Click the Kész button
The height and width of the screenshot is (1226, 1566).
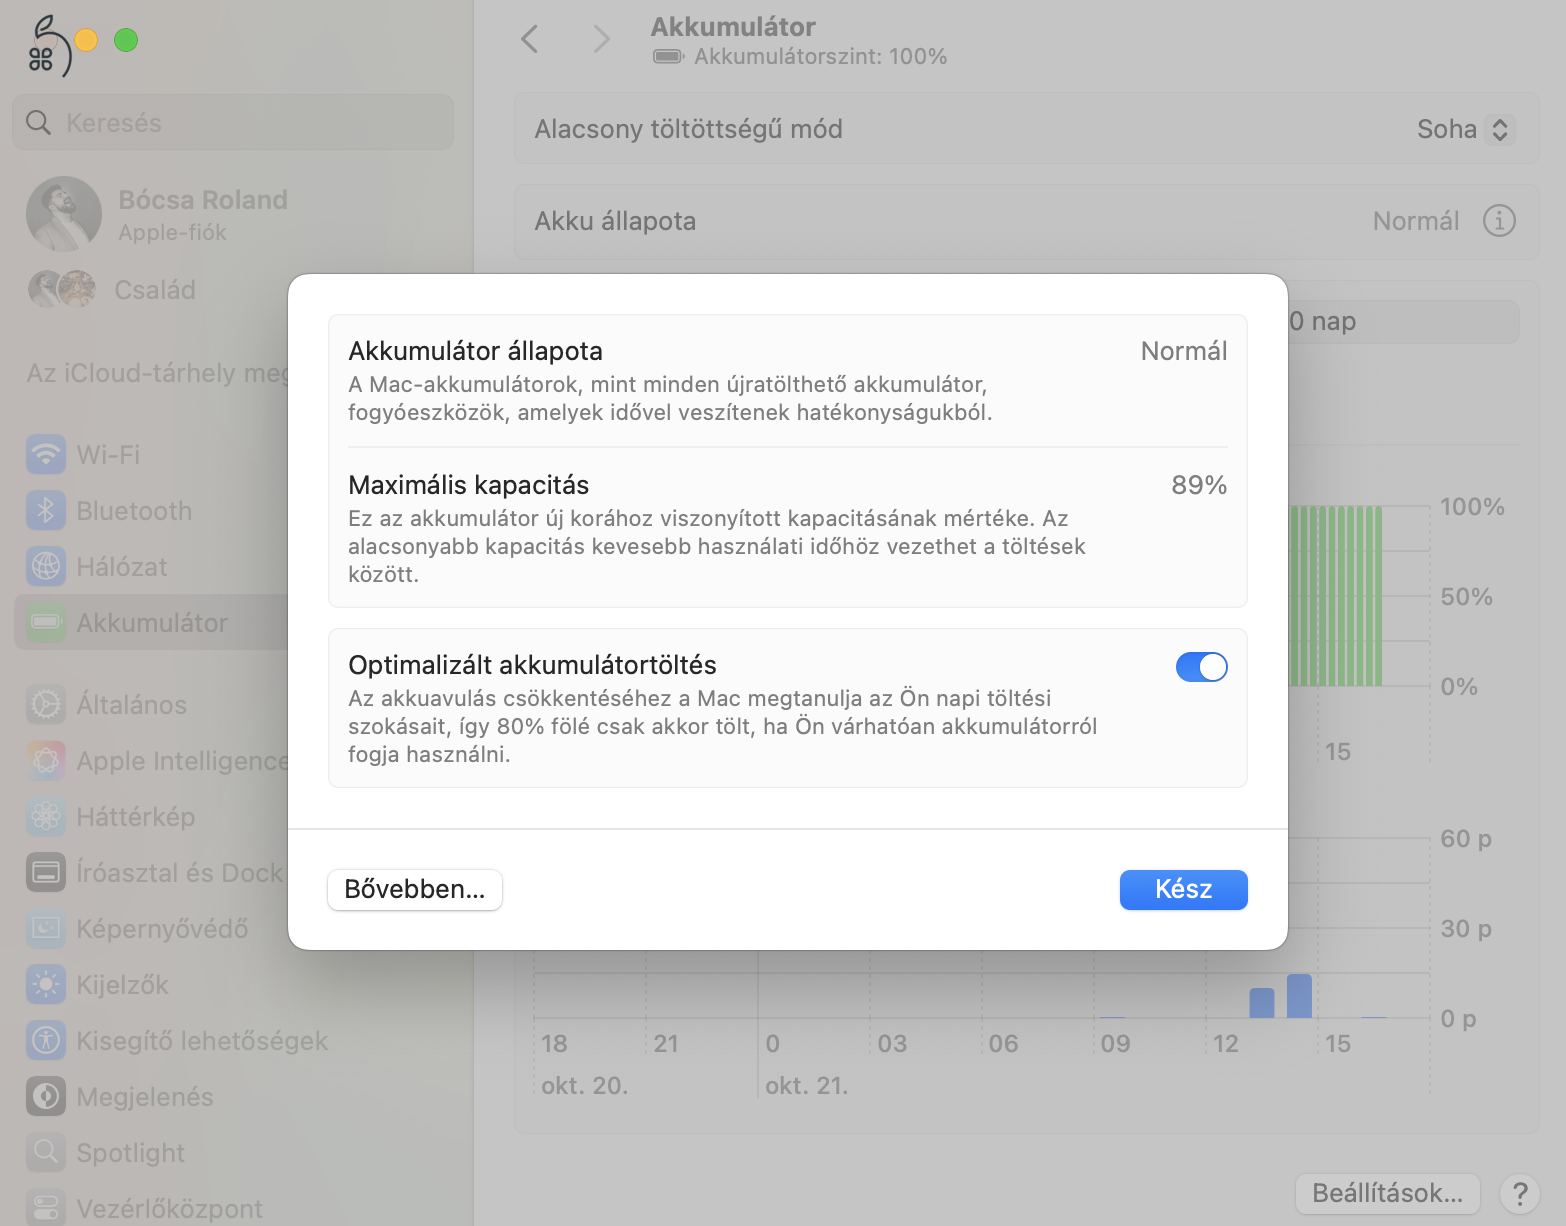click(1183, 889)
